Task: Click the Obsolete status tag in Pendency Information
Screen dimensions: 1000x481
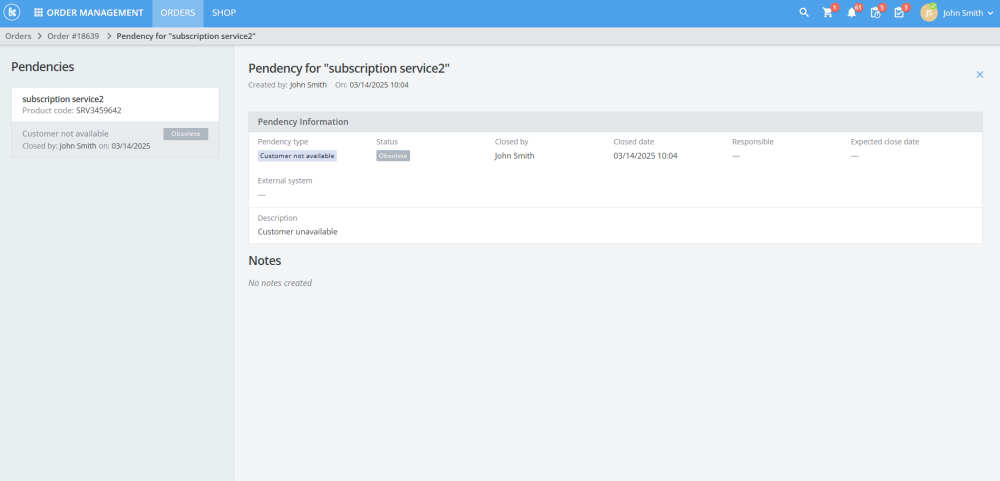Action: 393,156
